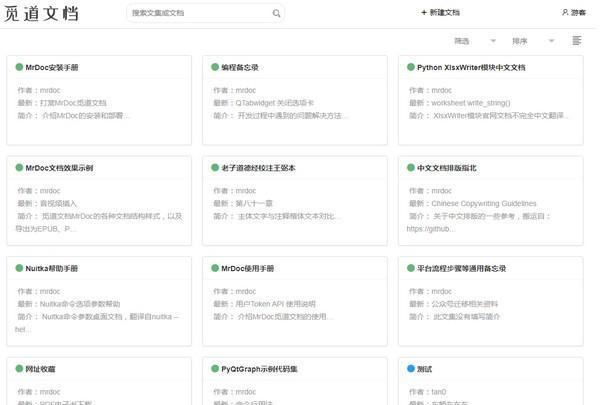
Task: Expand the 筛选 filter dropdown
Action: tap(474, 41)
